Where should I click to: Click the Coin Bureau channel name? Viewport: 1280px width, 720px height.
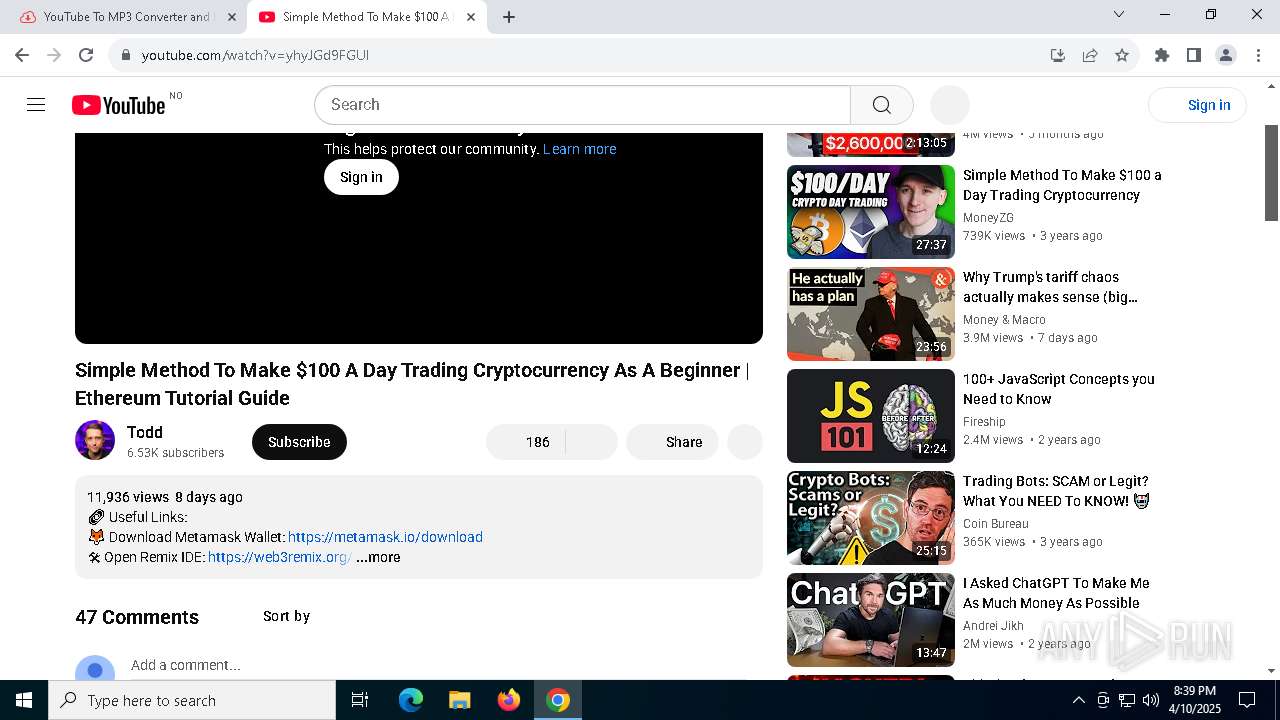(x=995, y=524)
